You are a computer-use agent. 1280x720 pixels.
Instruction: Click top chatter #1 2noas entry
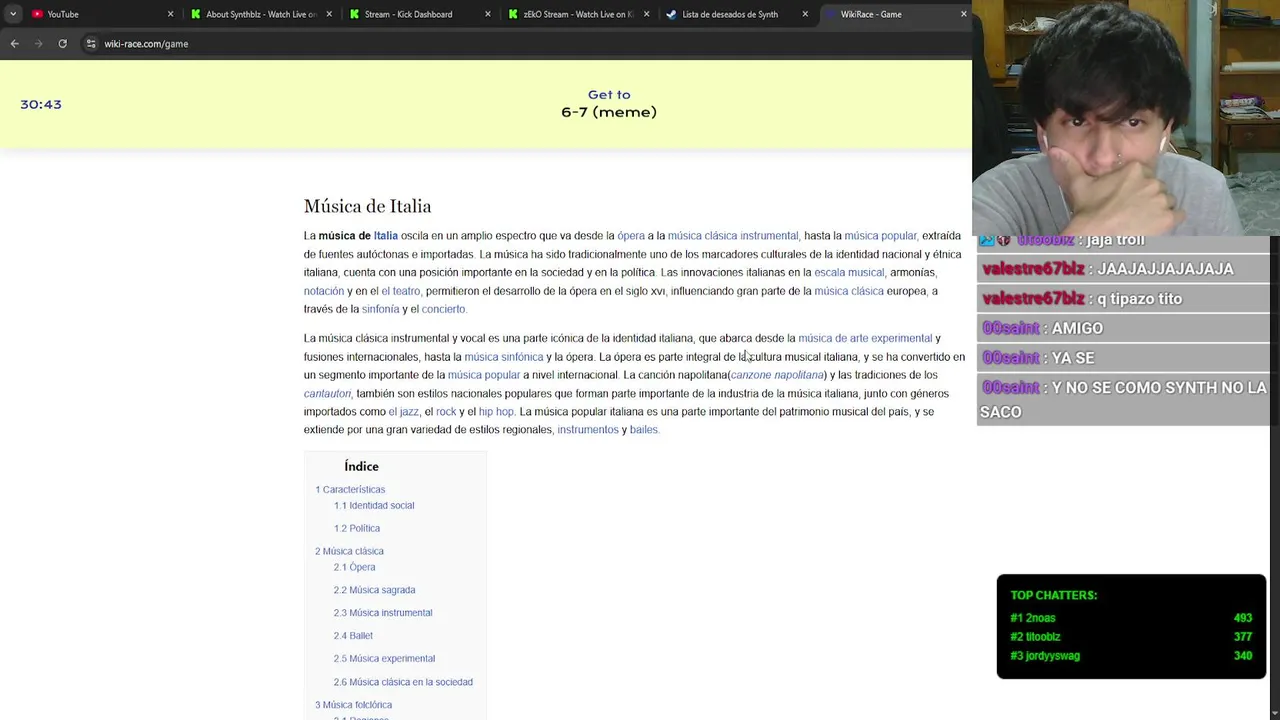coord(1131,618)
